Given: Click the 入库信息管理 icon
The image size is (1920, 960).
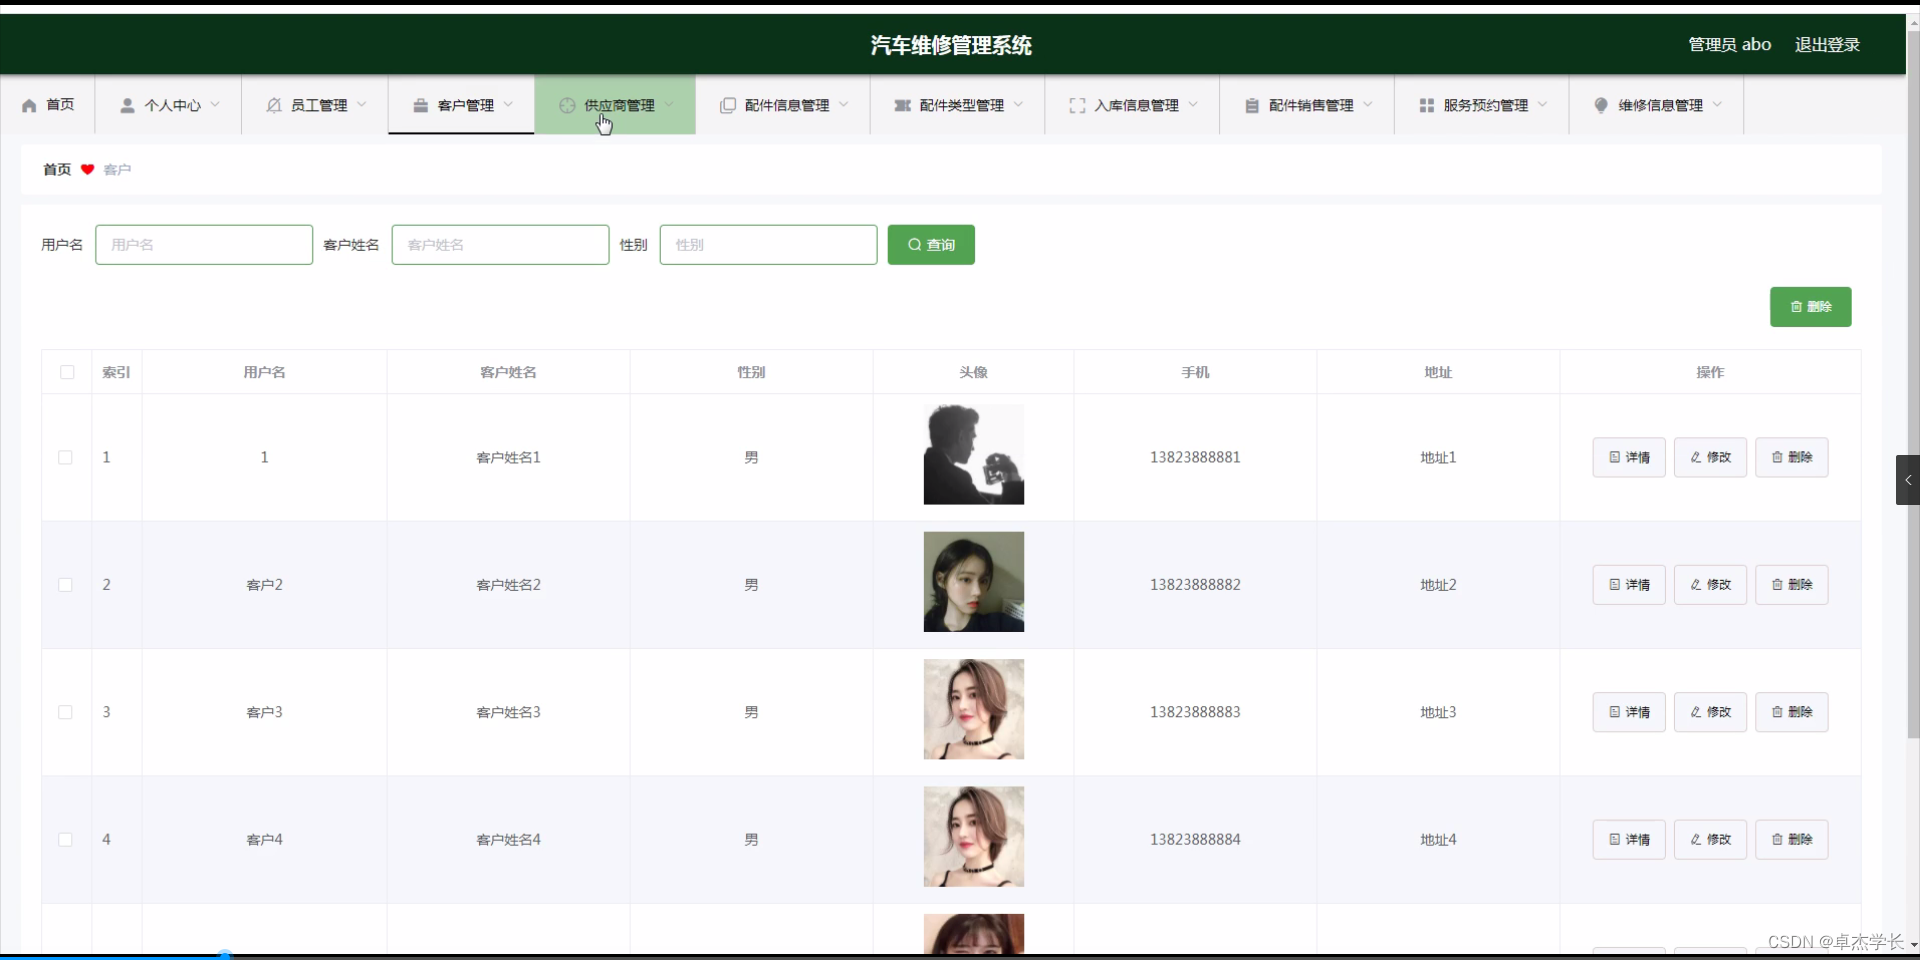Looking at the screenshot, I should point(1077,105).
